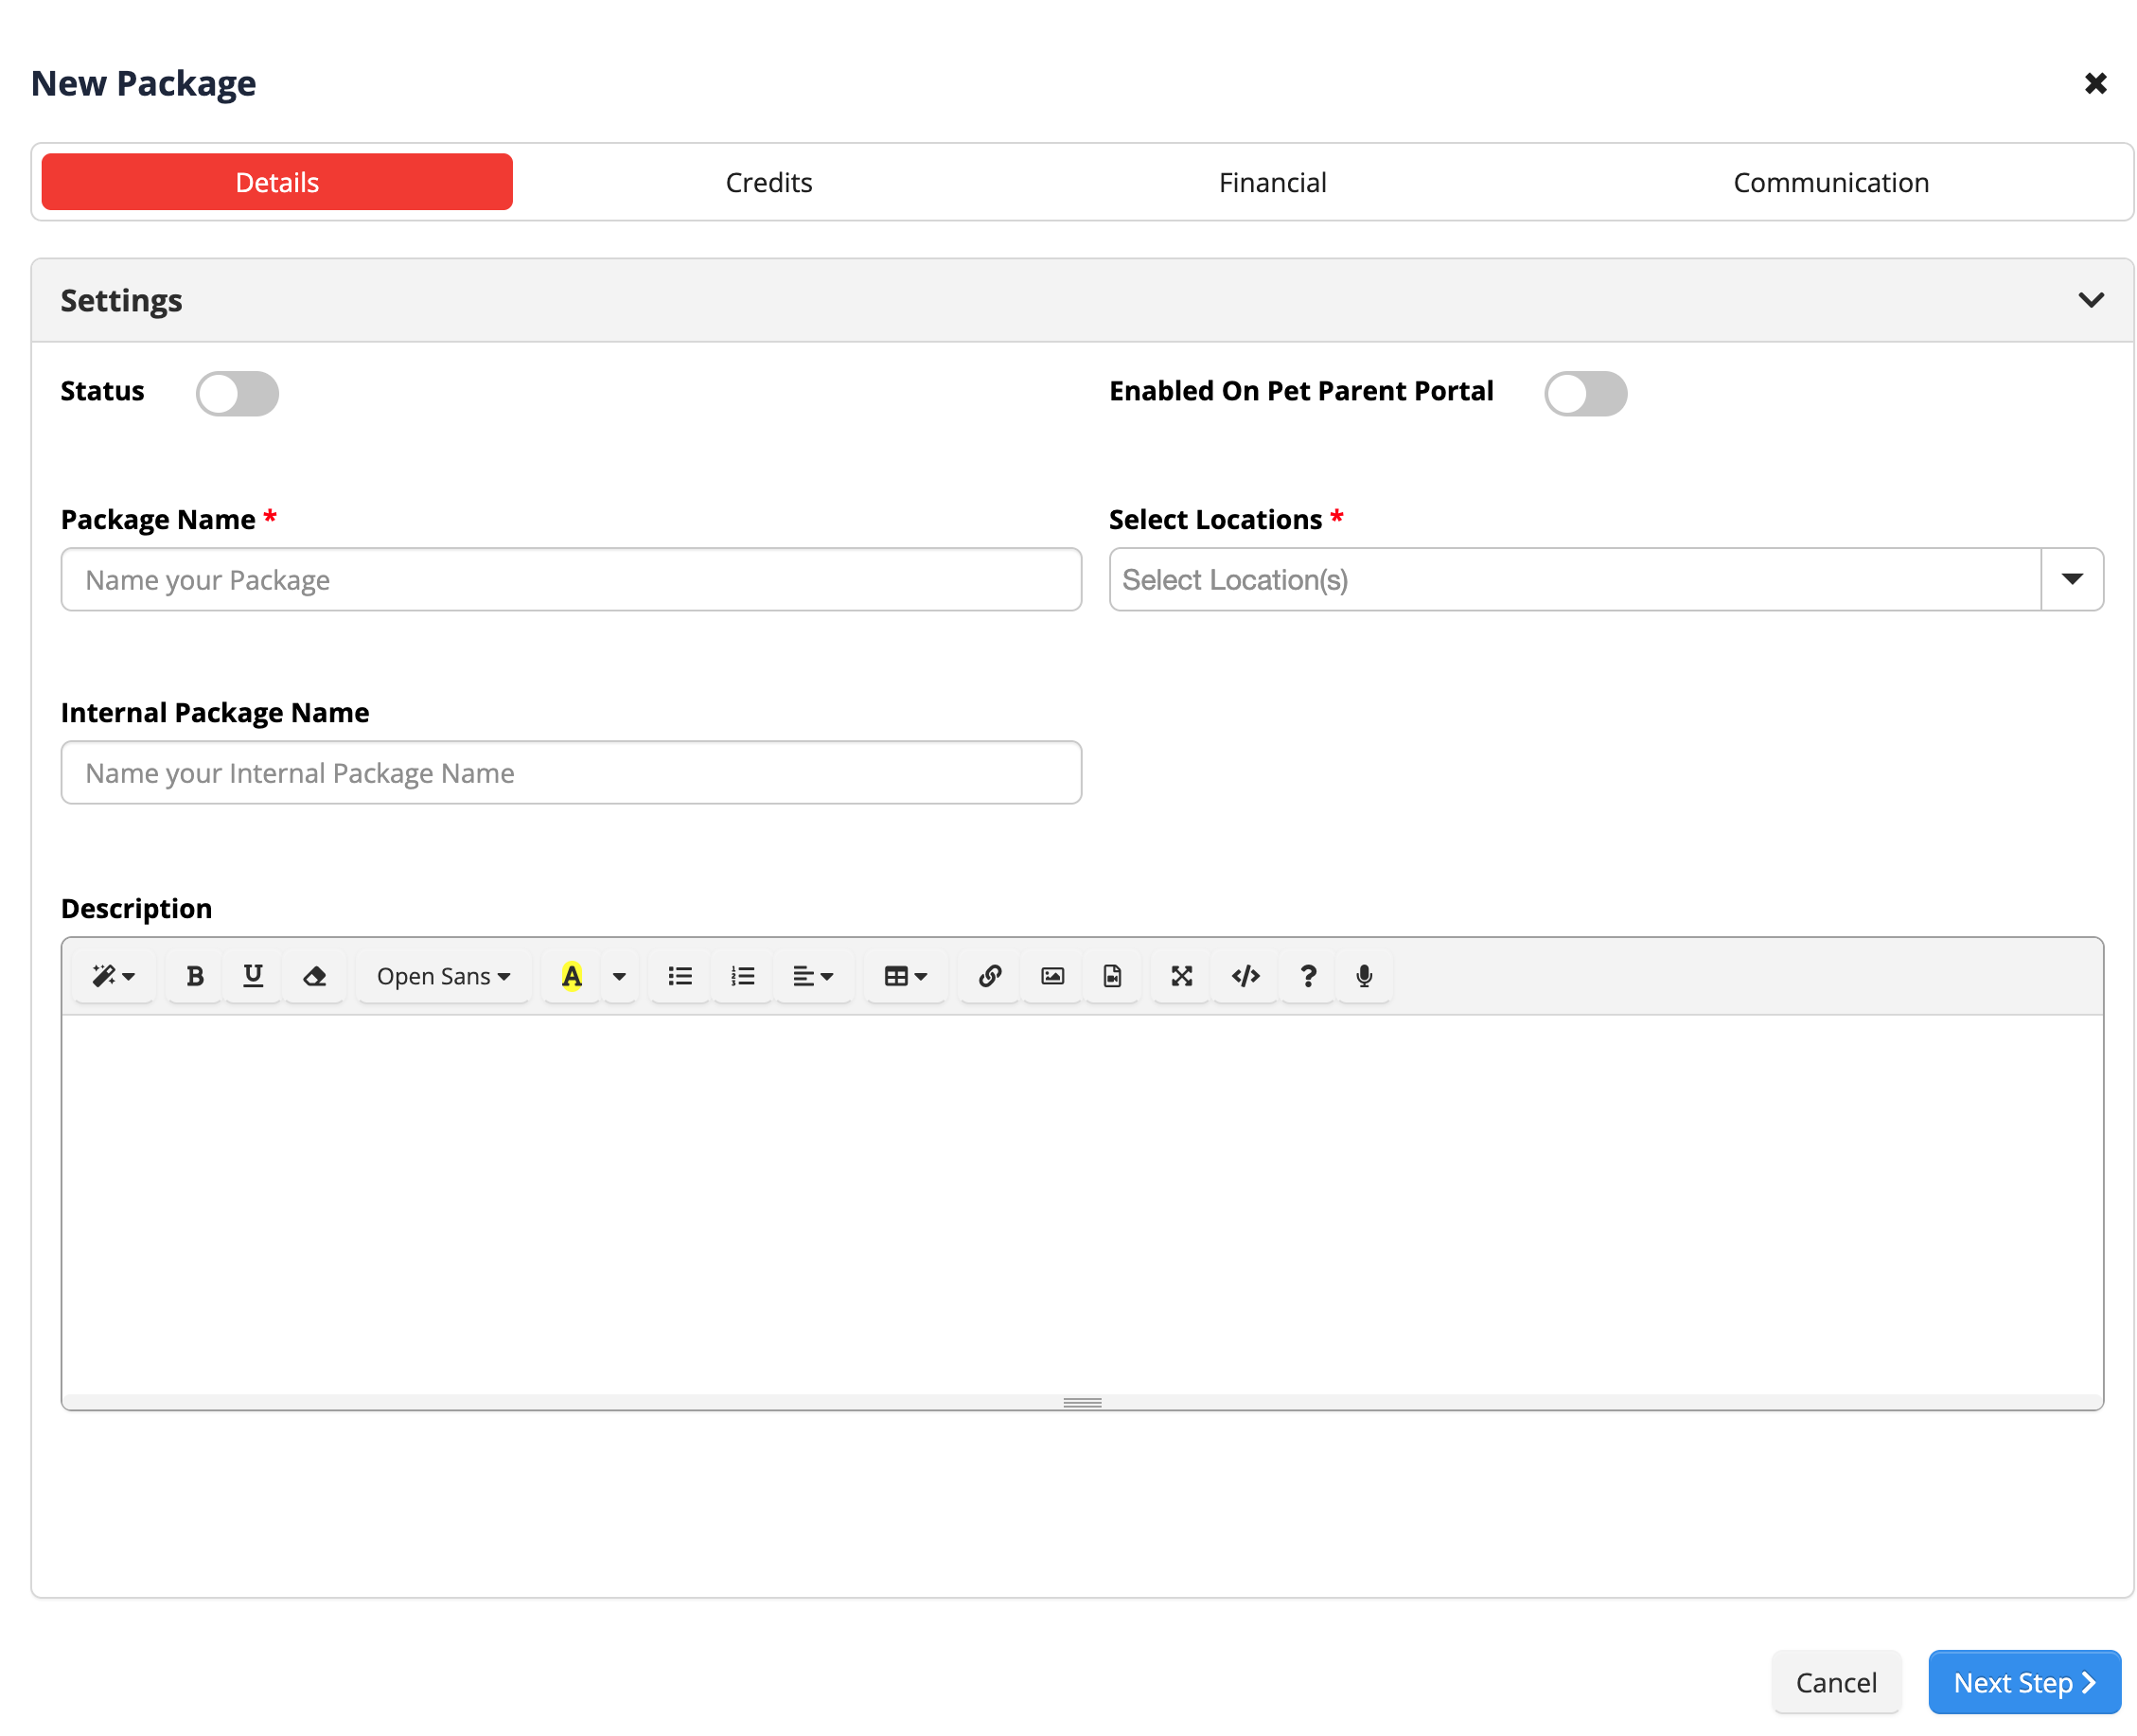This screenshot has width=2137, height=1736.
Task: Close the New Package dialog
Action: (2095, 83)
